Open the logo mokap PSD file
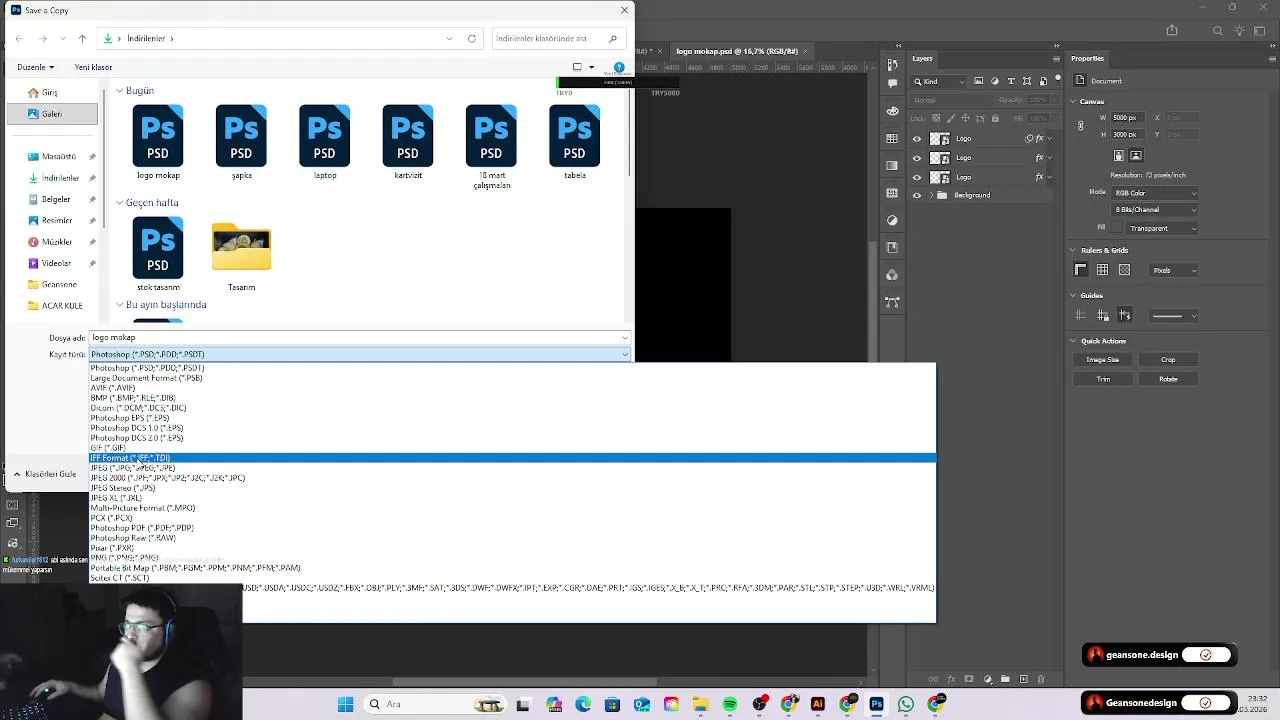The height and width of the screenshot is (720, 1280). click(x=158, y=142)
